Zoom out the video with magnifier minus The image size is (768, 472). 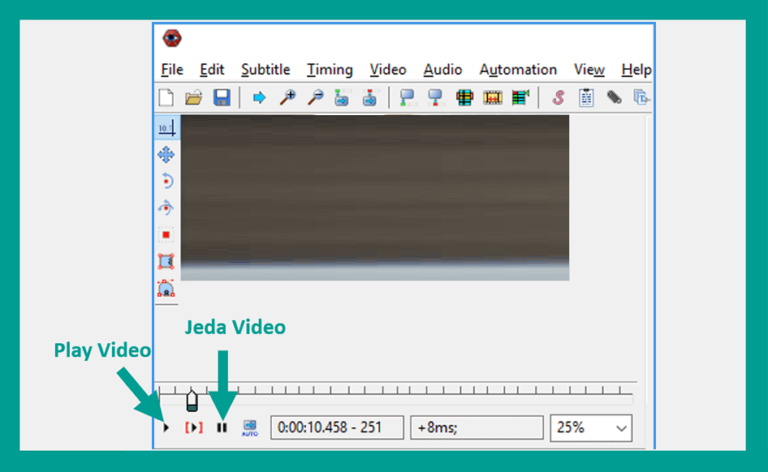coord(315,97)
